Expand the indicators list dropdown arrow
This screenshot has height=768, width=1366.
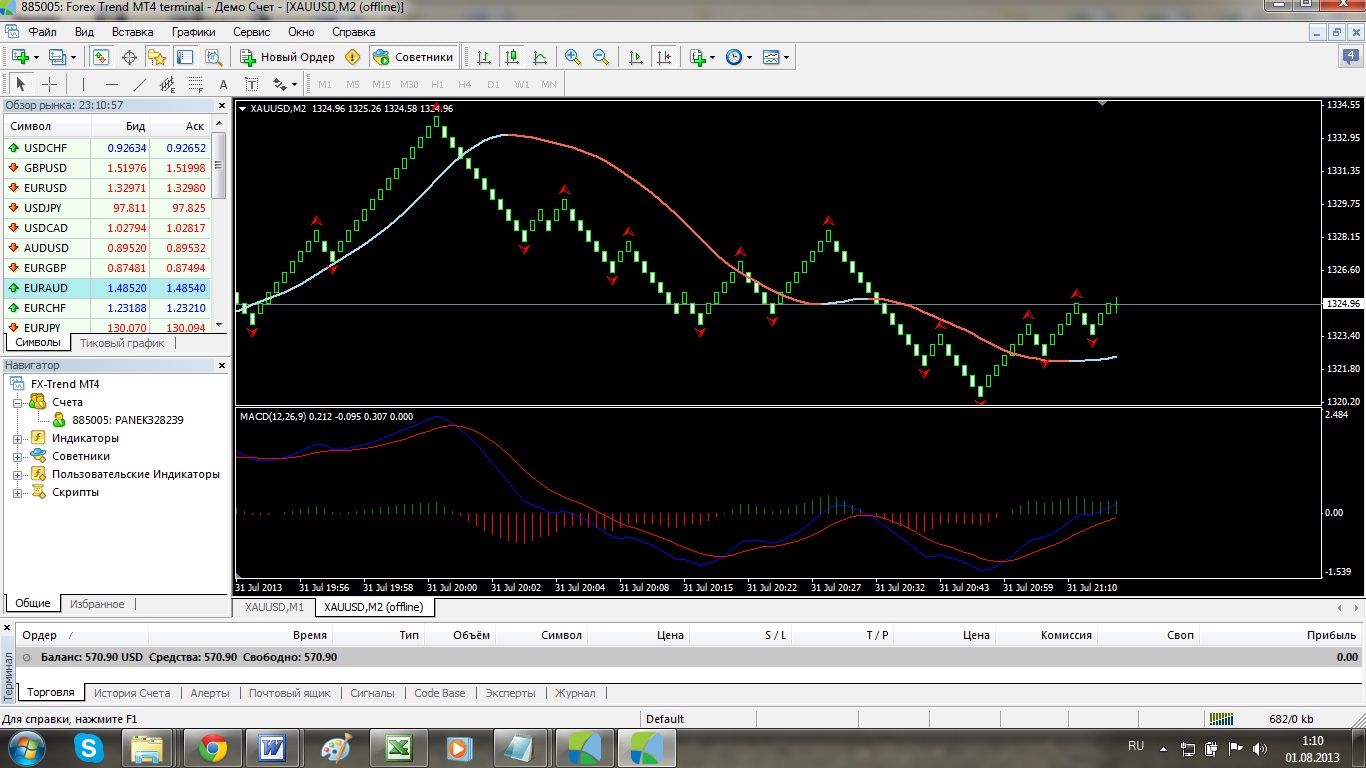tap(712, 57)
